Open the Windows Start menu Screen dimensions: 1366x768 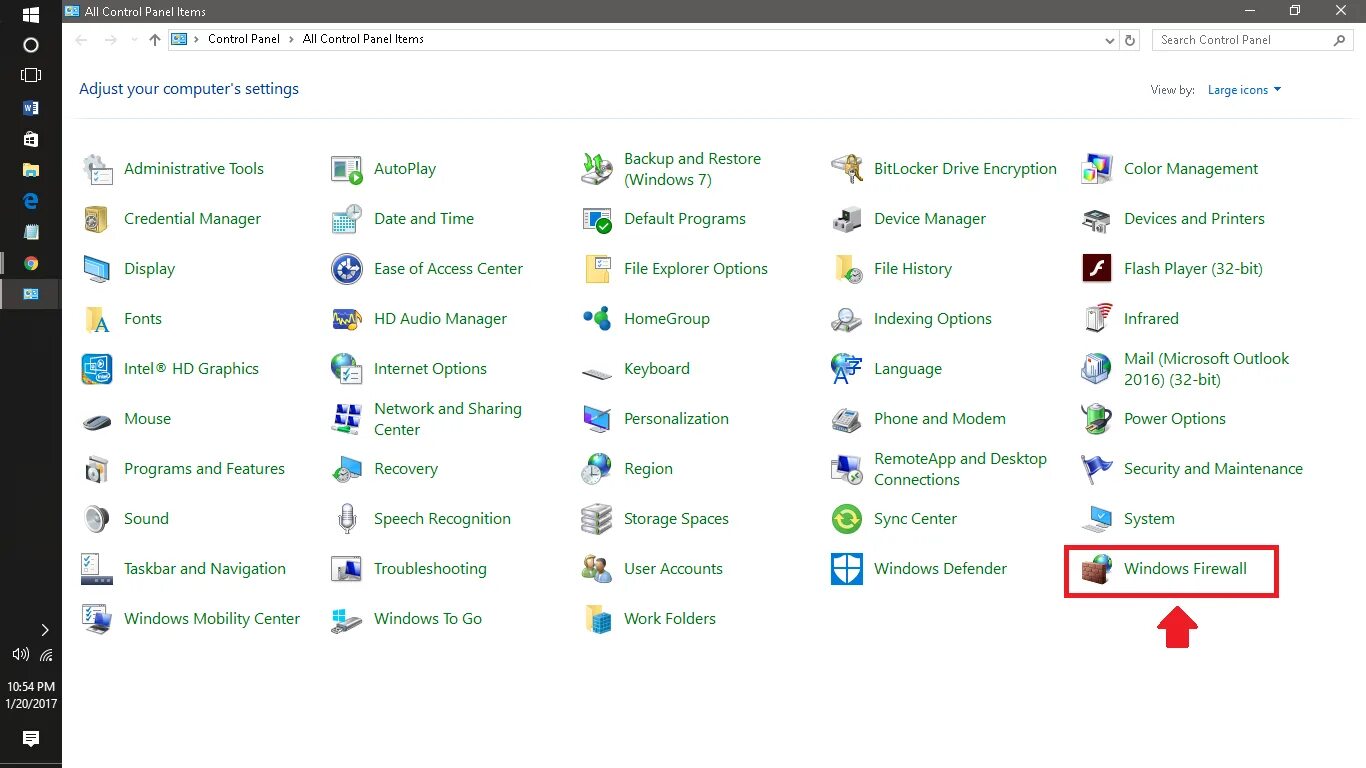click(x=30, y=15)
